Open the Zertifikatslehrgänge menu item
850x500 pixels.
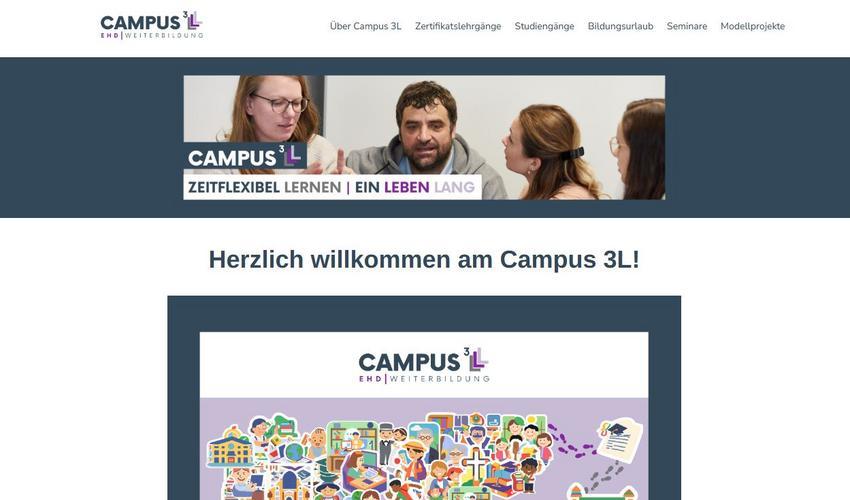click(458, 26)
